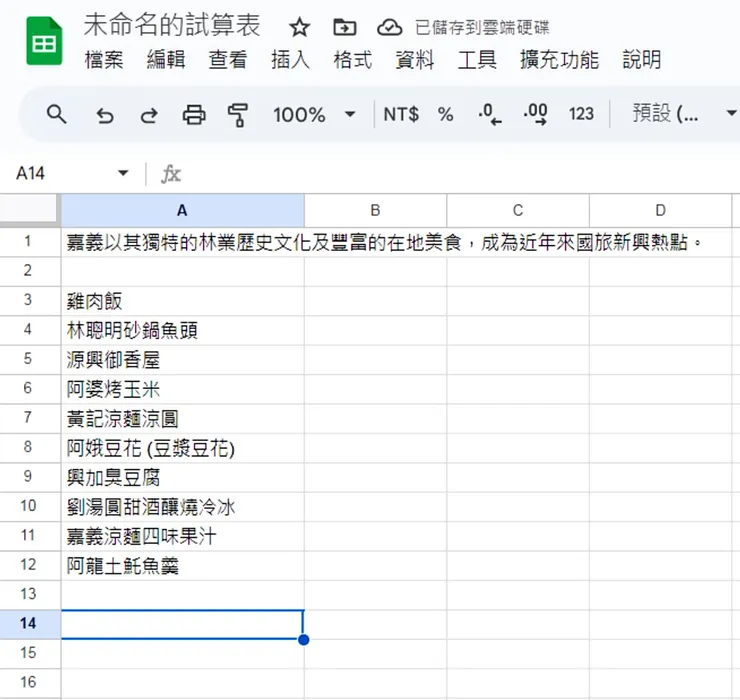Image resolution: width=740 pixels, height=700 pixels.
Task: Undo the last action
Action: click(105, 115)
